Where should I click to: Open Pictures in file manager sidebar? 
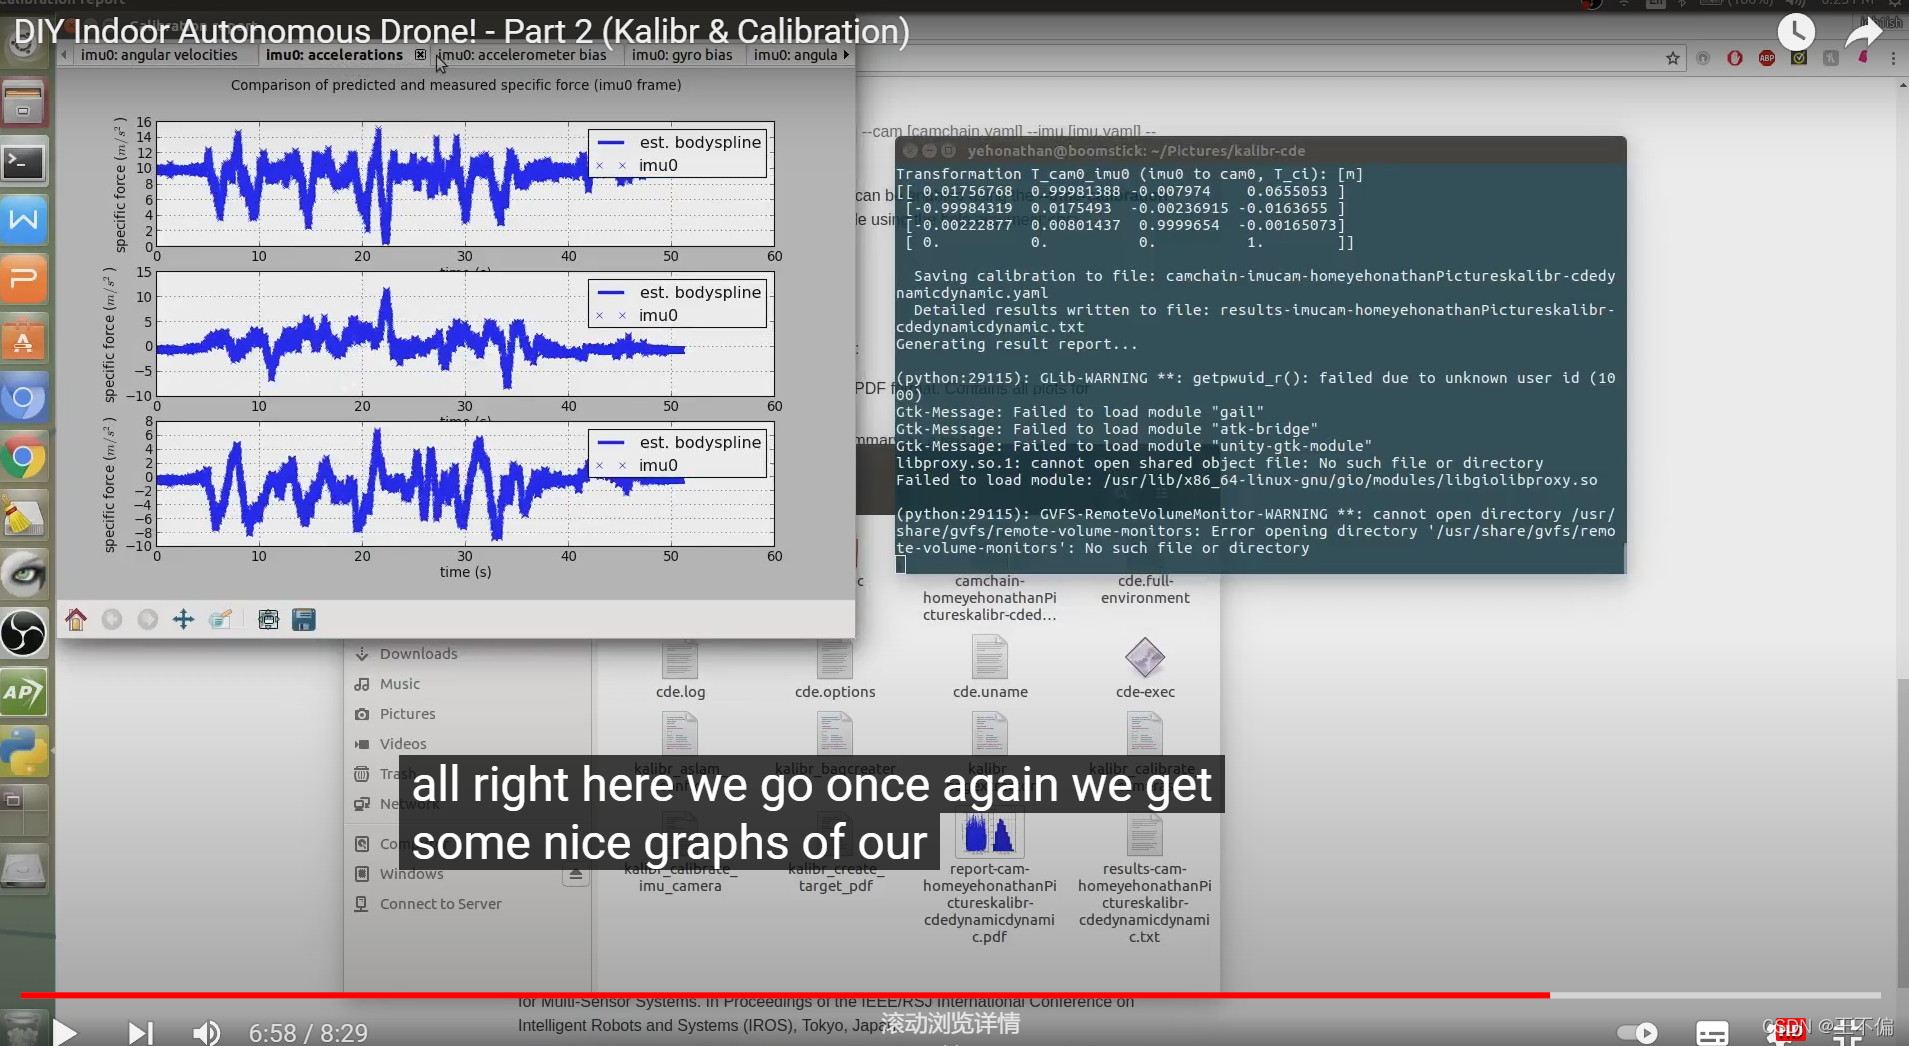(x=407, y=714)
